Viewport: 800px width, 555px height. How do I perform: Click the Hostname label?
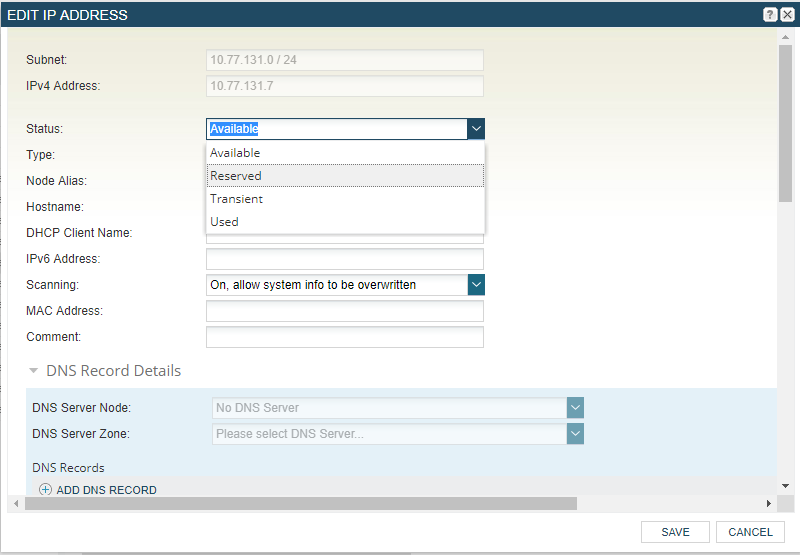click(55, 207)
